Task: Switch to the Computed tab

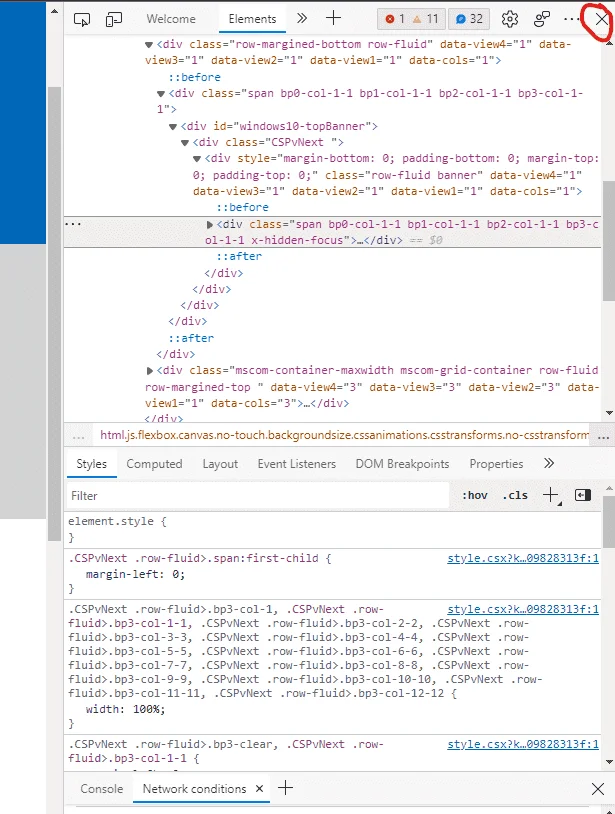Action: pyautogui.click(x=154, y=464)
